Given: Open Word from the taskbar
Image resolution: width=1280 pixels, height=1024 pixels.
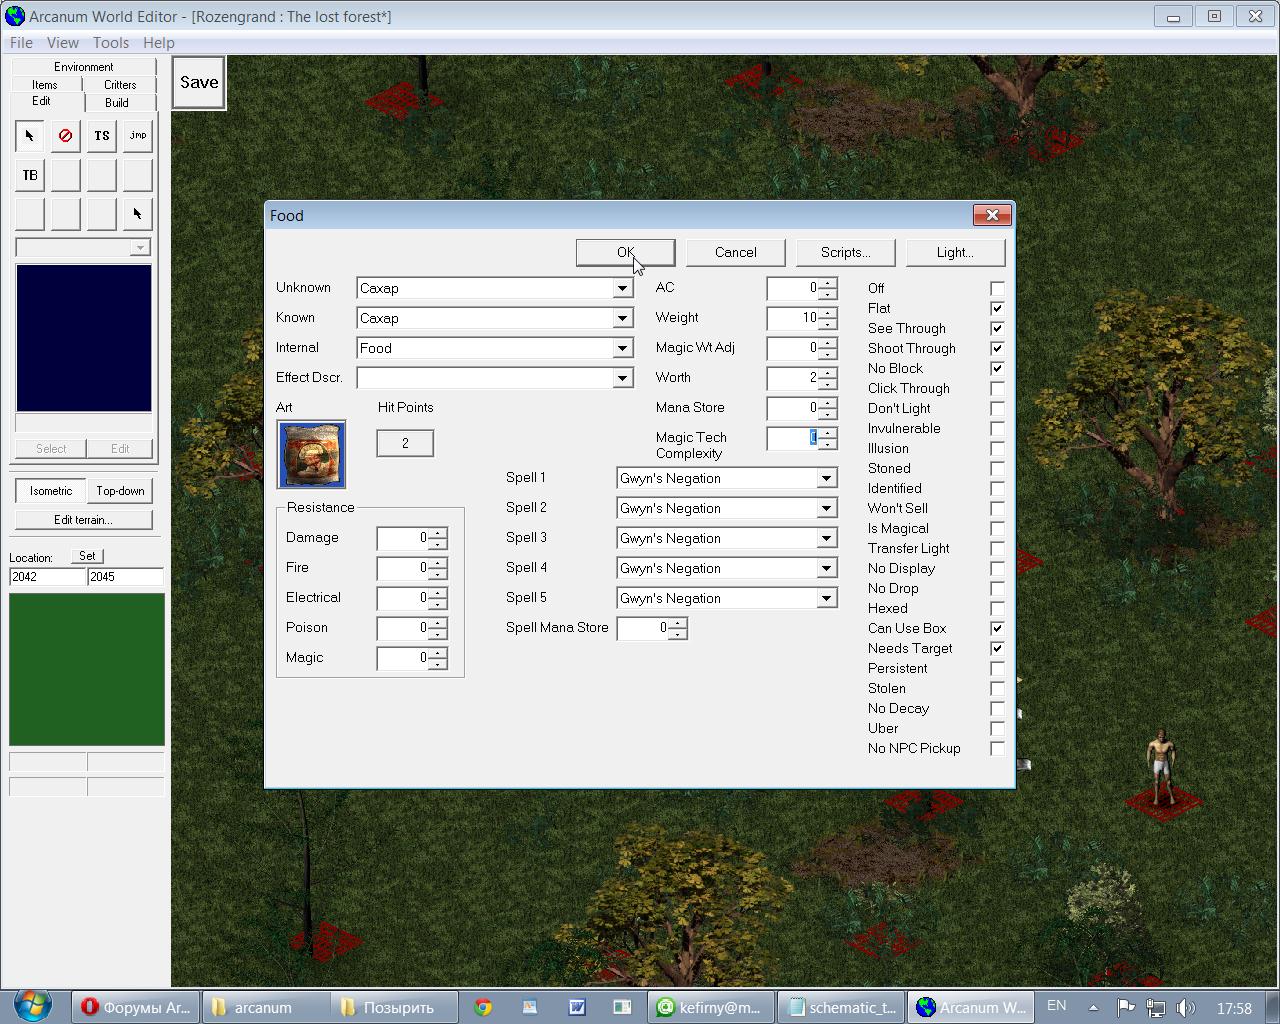Looking at the screenshot, I should tap(576, 1007).
